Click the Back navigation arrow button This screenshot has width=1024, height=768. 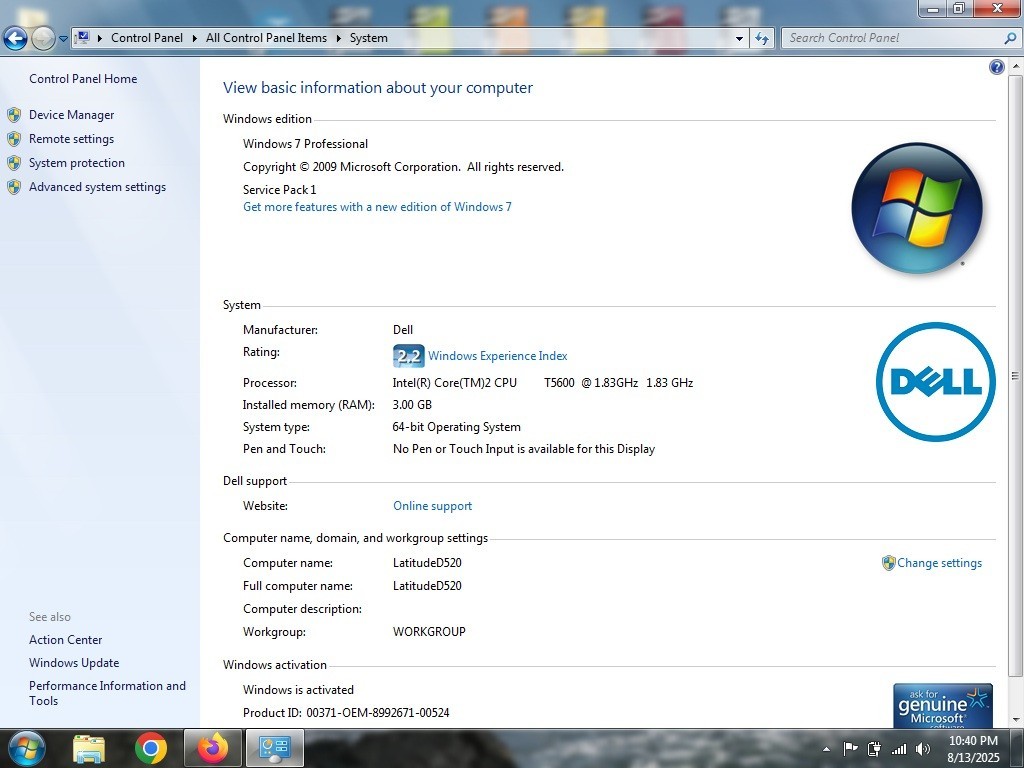(16, 39)
